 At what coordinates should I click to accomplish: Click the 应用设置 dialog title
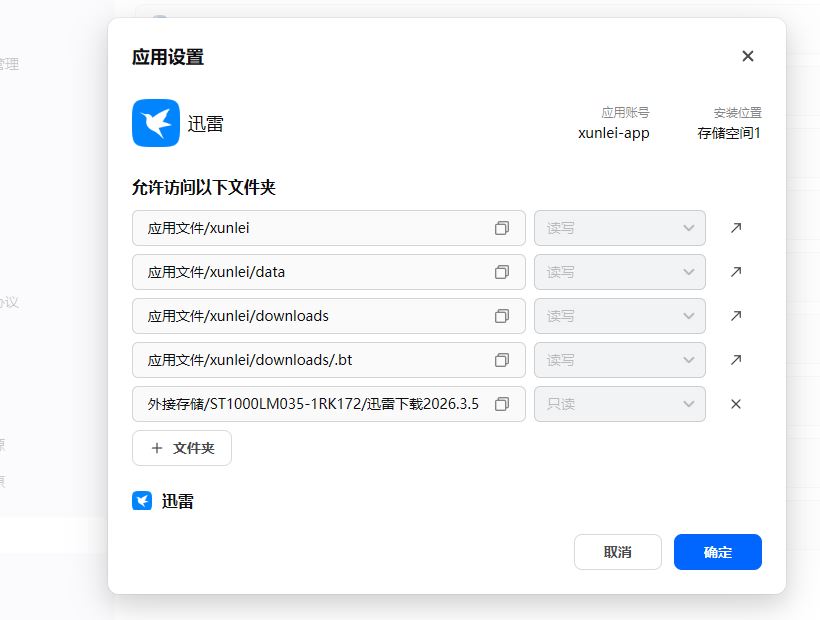click(x=168, y=56)
